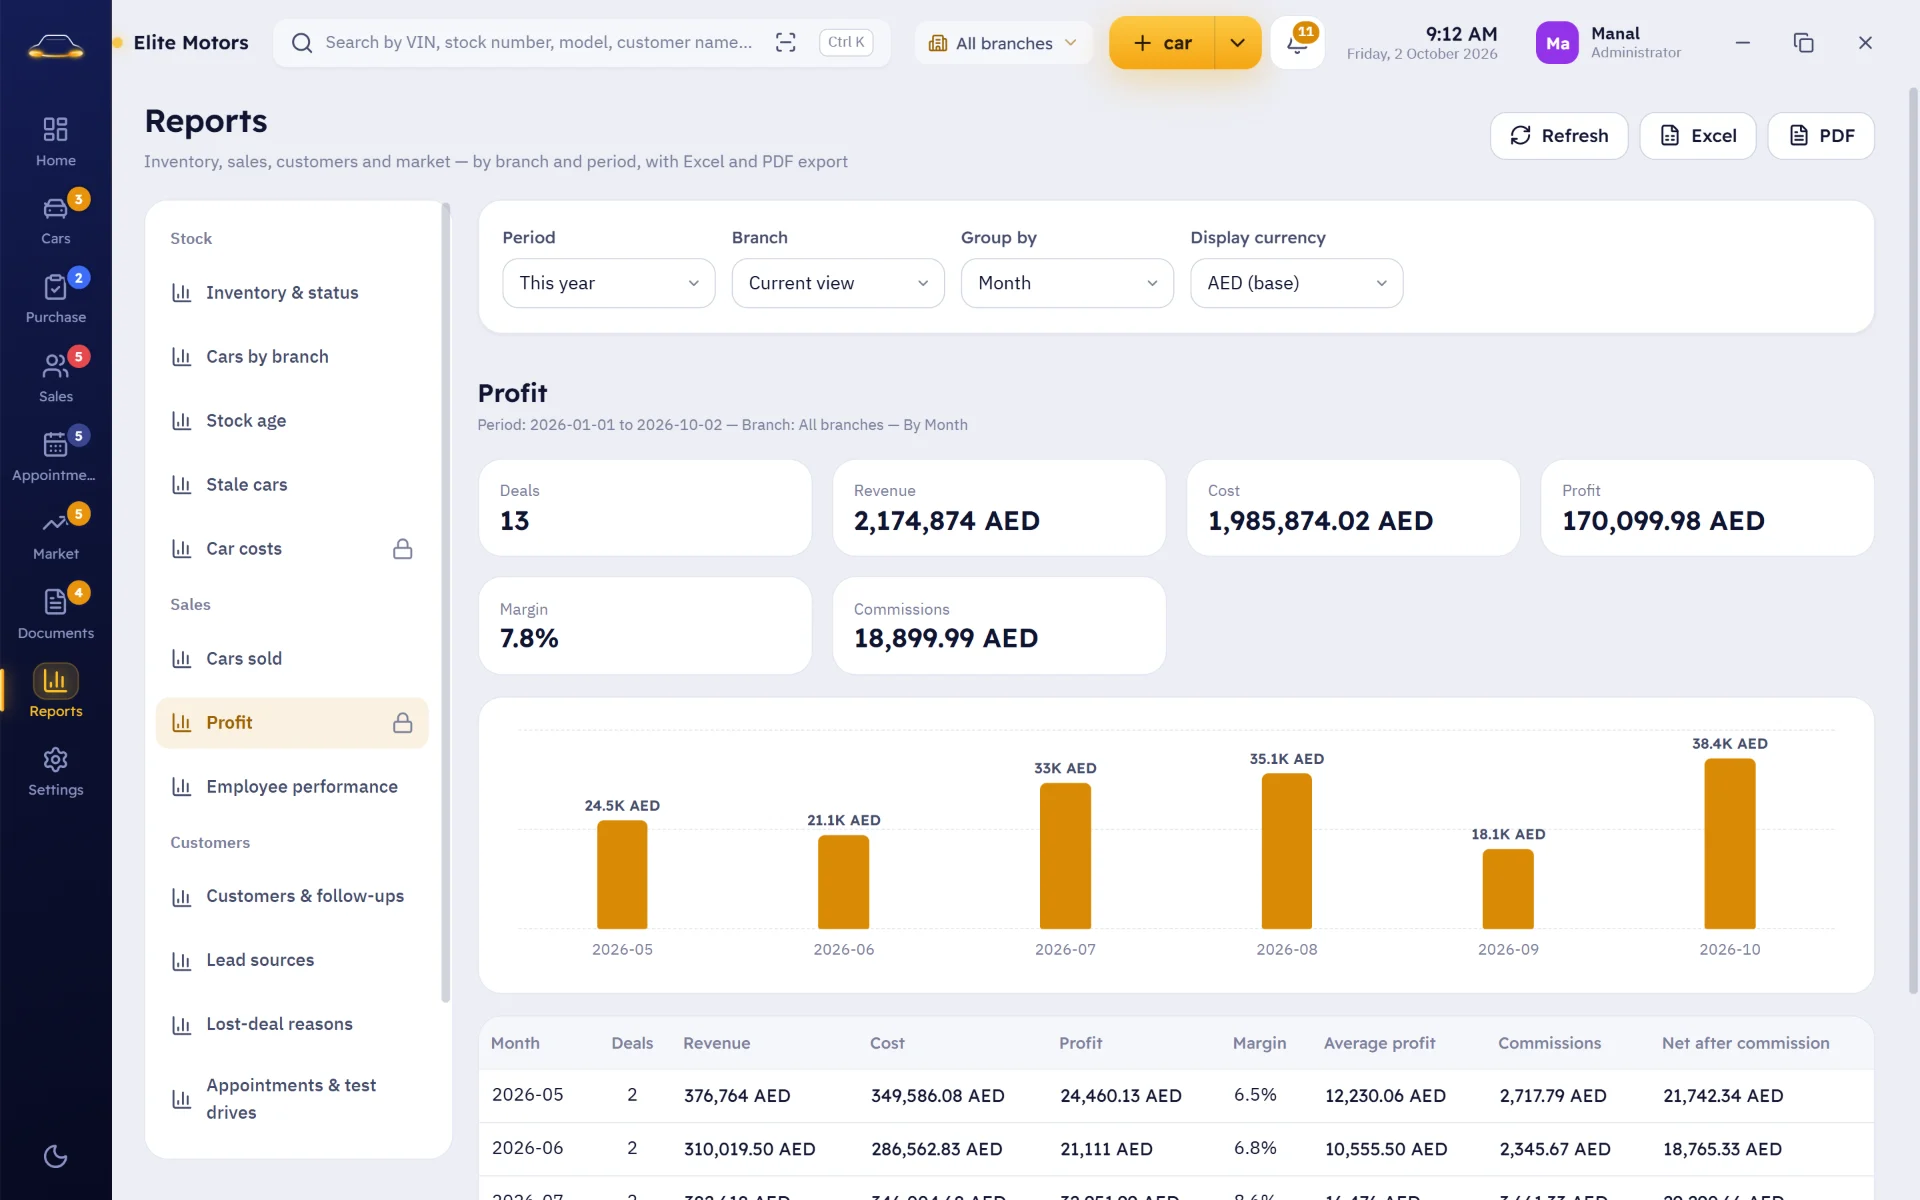Open the Branch dropdown 'Current view'

[838, 283]
